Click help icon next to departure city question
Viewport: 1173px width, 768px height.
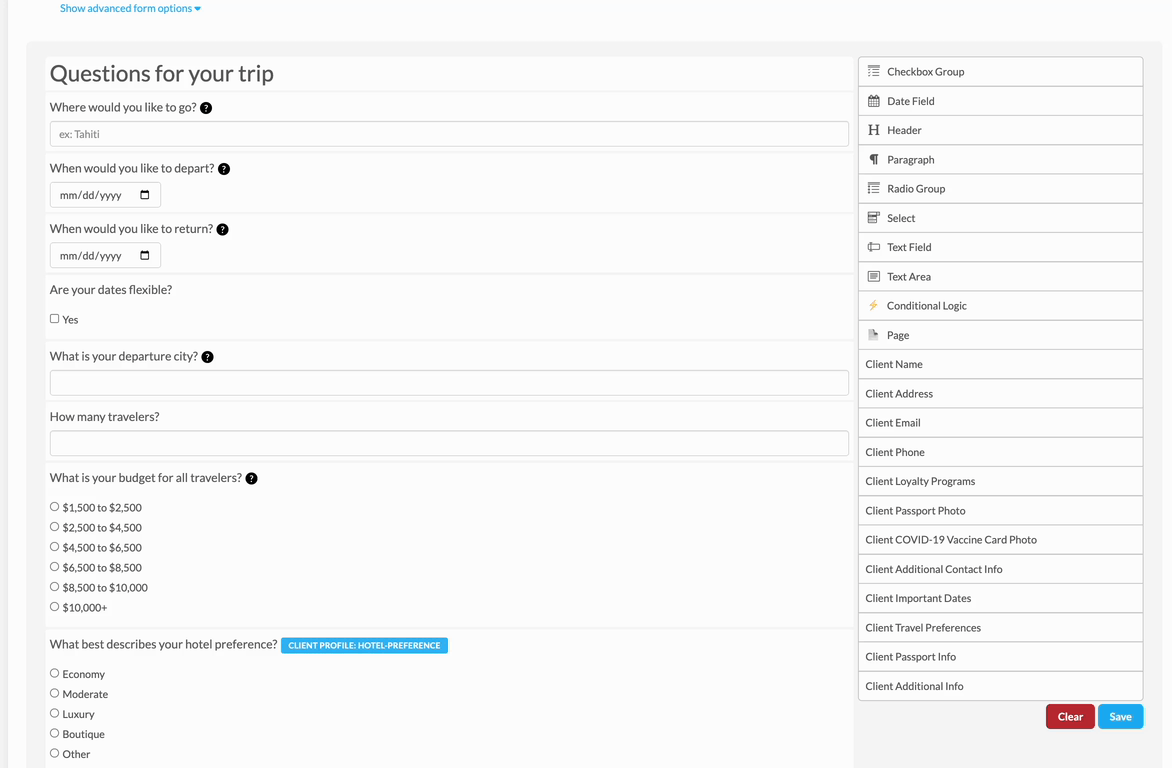tap(208, 357)
